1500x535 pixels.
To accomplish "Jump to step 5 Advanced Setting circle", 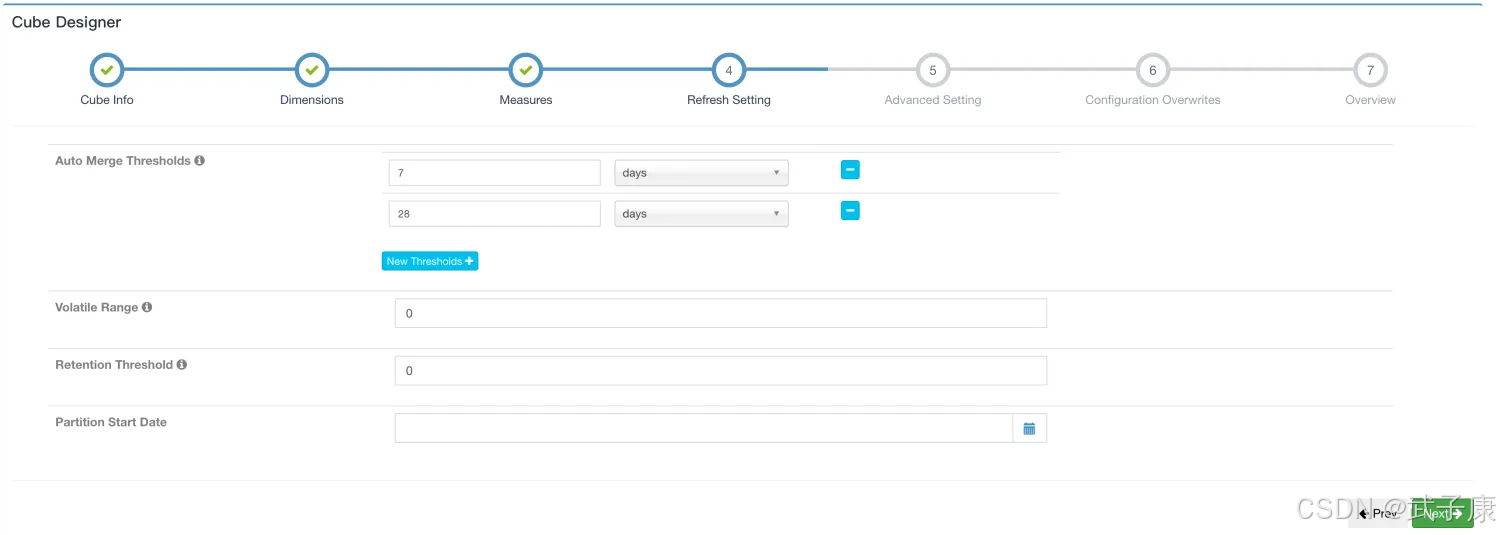I will (x=933, y=70).
